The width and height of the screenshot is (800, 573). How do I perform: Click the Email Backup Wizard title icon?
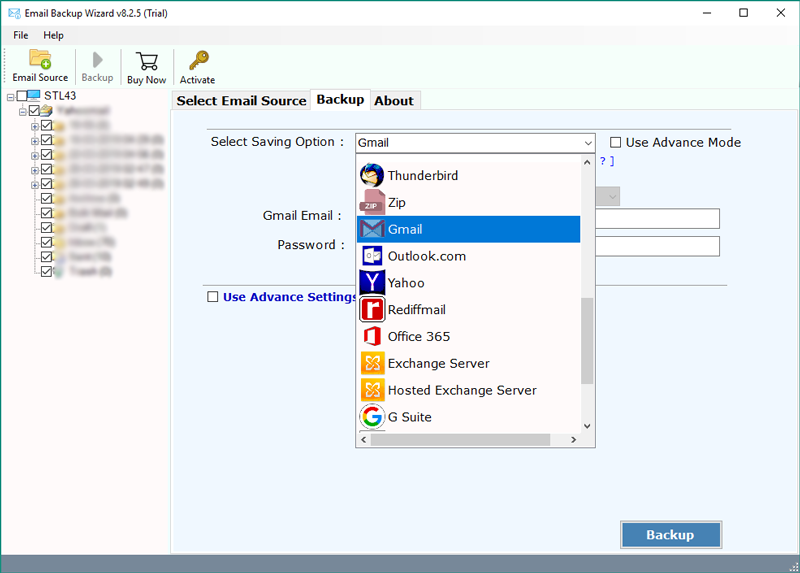coord(14,13)
